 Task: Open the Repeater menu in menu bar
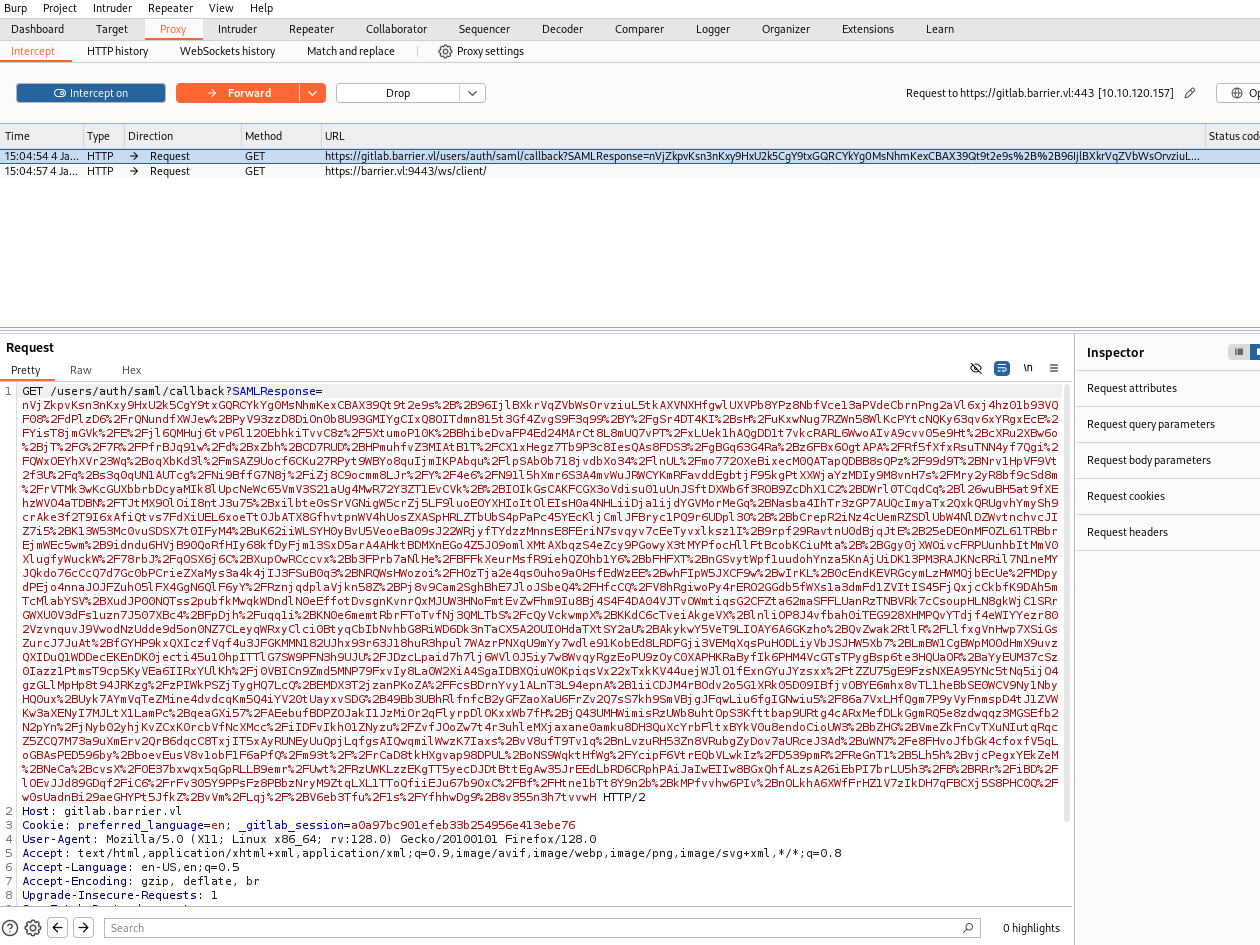pyautogui.click(x=170, y=8)
